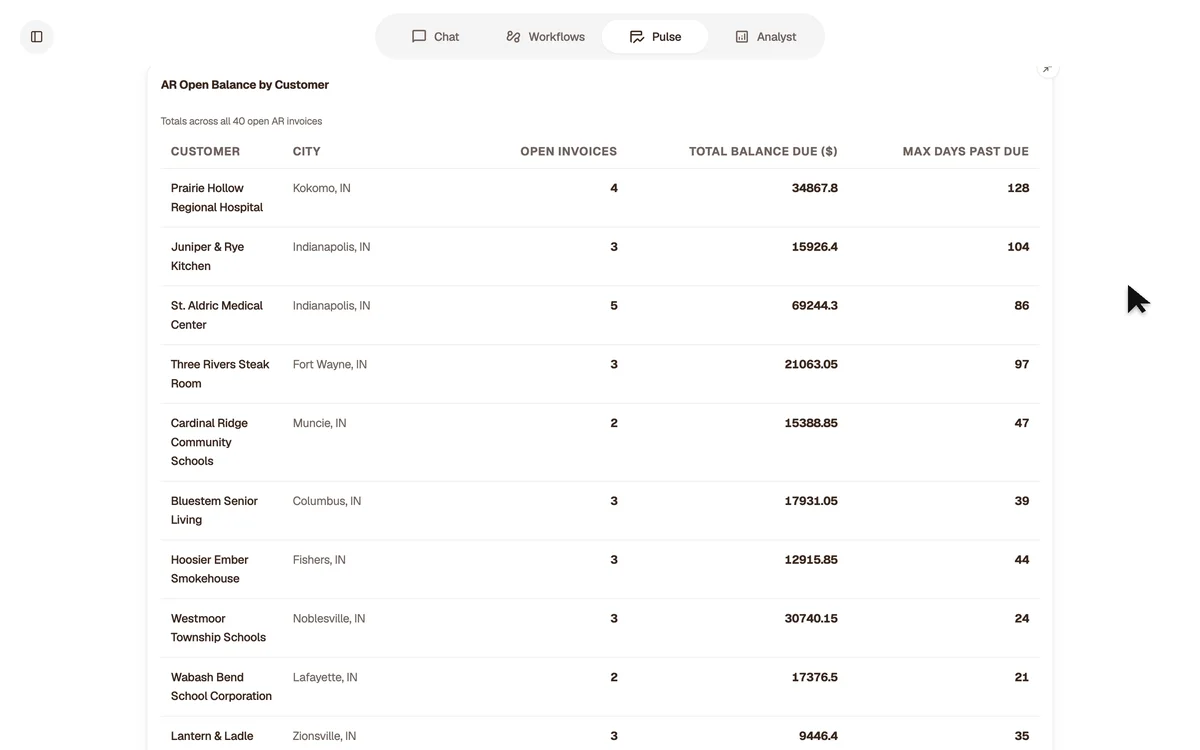Click Three Rivers Steak Room row
Viewport: 1200px width, 750px height.
tap(600, 374)
